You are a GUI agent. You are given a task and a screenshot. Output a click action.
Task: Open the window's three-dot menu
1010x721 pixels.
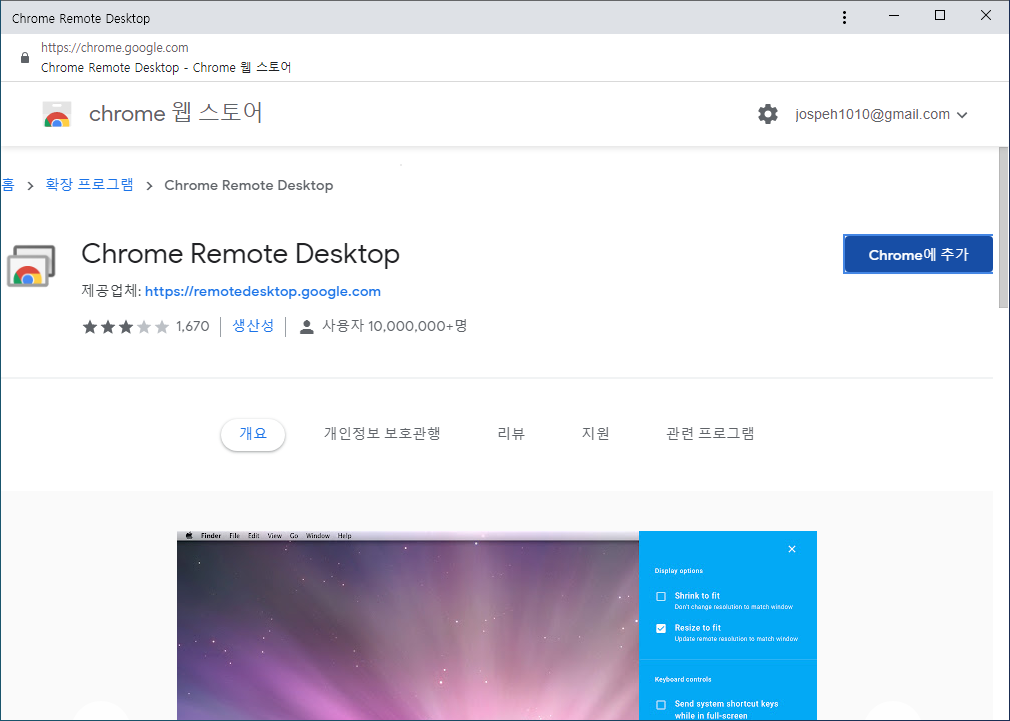click(844, 17)
